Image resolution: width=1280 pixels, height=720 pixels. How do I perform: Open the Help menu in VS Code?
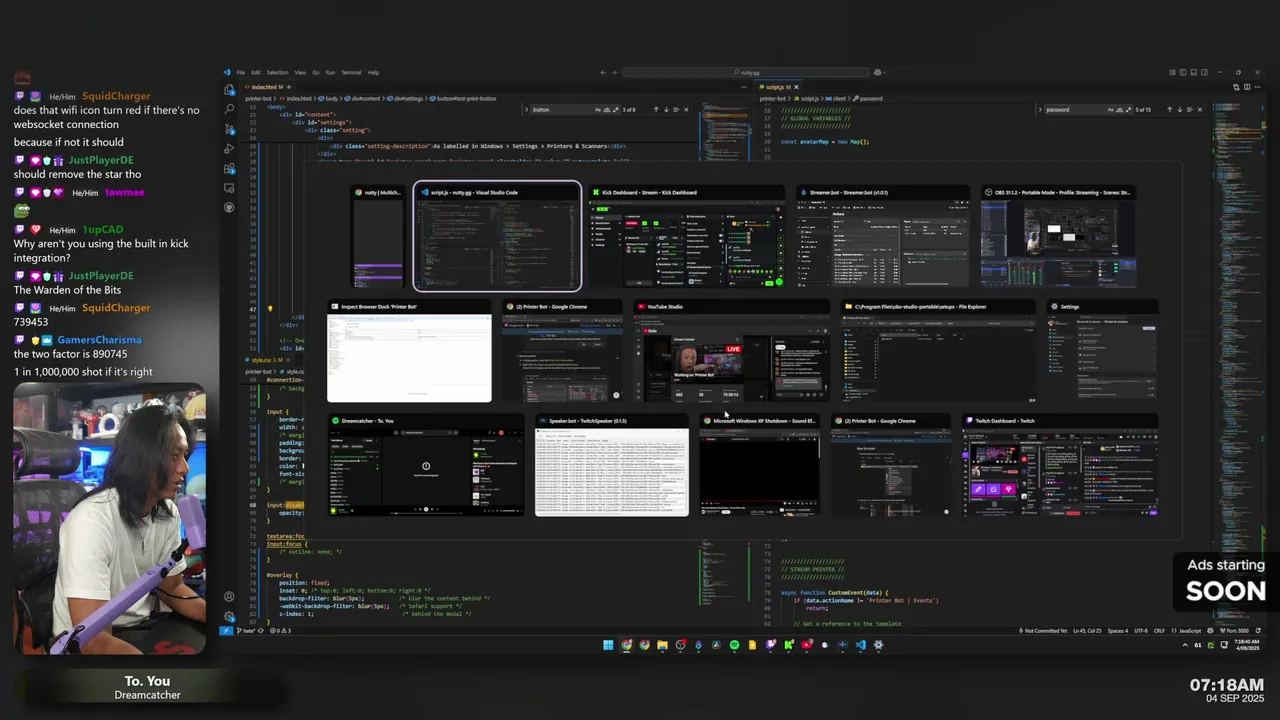click(373, 72)
